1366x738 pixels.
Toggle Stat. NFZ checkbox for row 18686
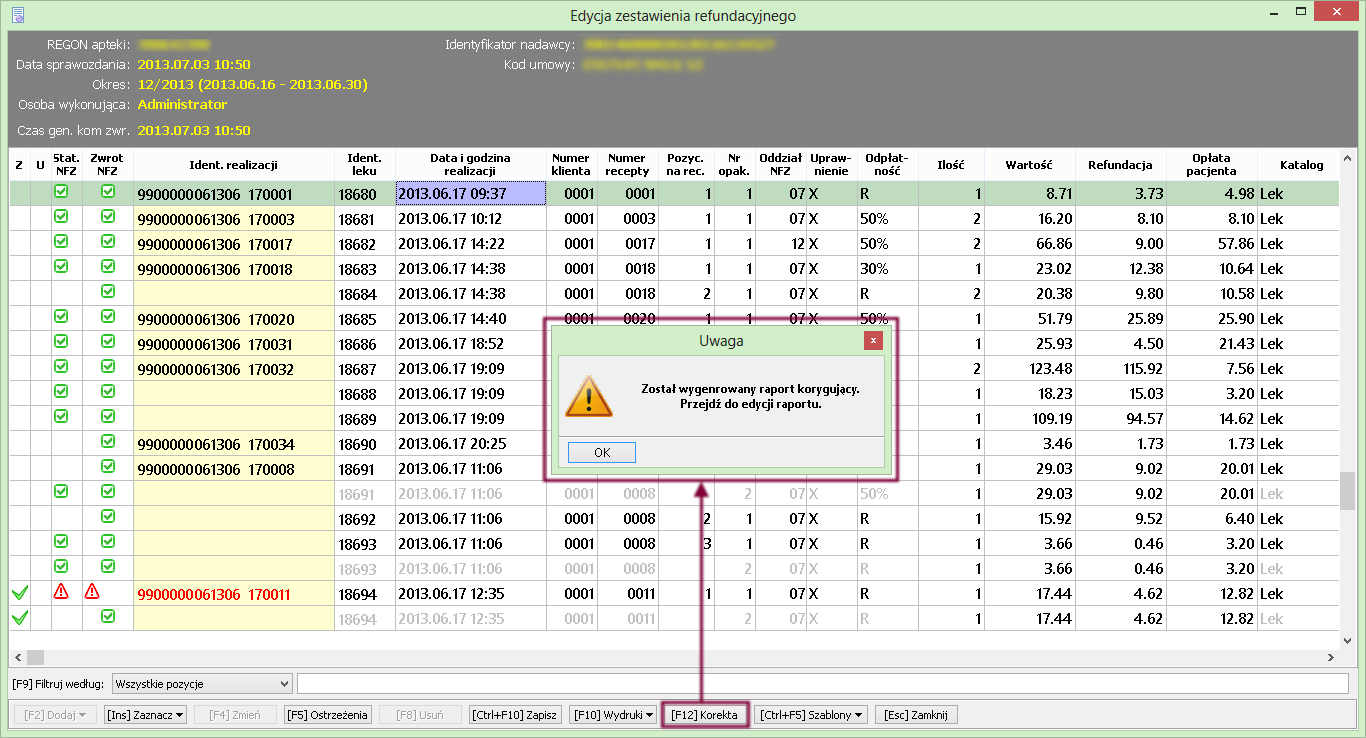tap(61, 341)
